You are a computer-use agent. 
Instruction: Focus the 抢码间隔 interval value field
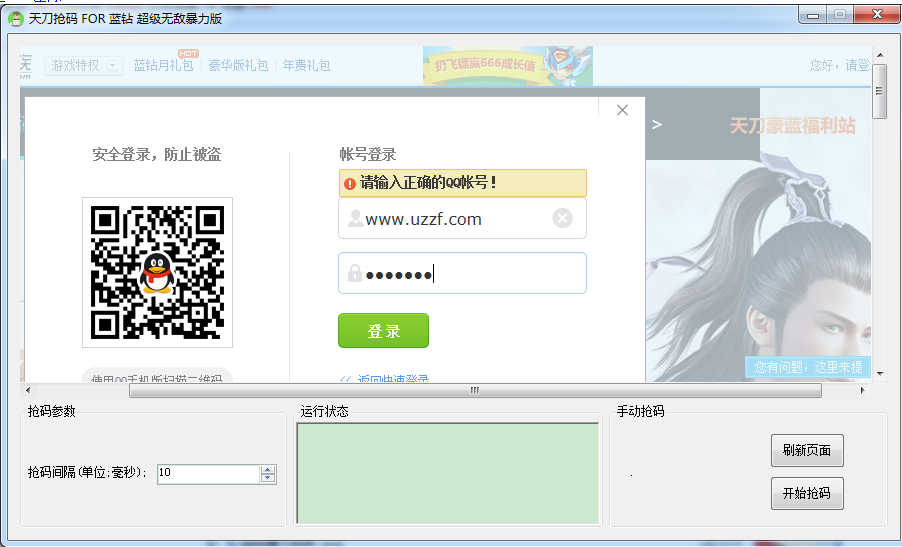coord(209,473)
